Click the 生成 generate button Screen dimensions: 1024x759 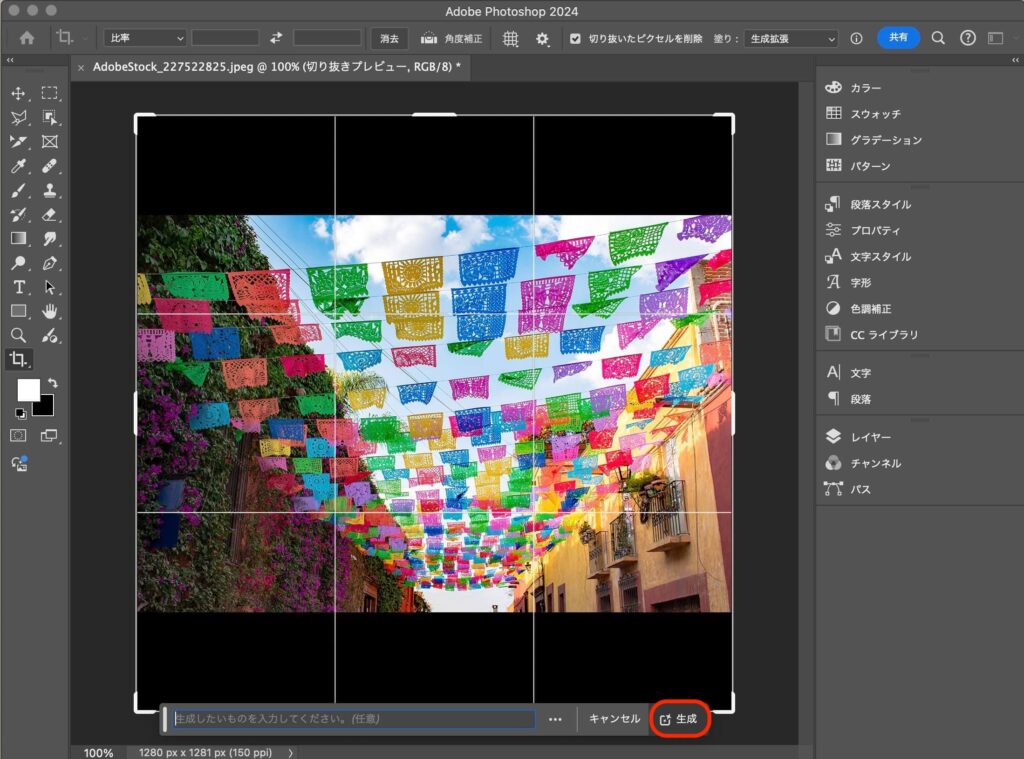pyautogui.click(x=679, y=719)
